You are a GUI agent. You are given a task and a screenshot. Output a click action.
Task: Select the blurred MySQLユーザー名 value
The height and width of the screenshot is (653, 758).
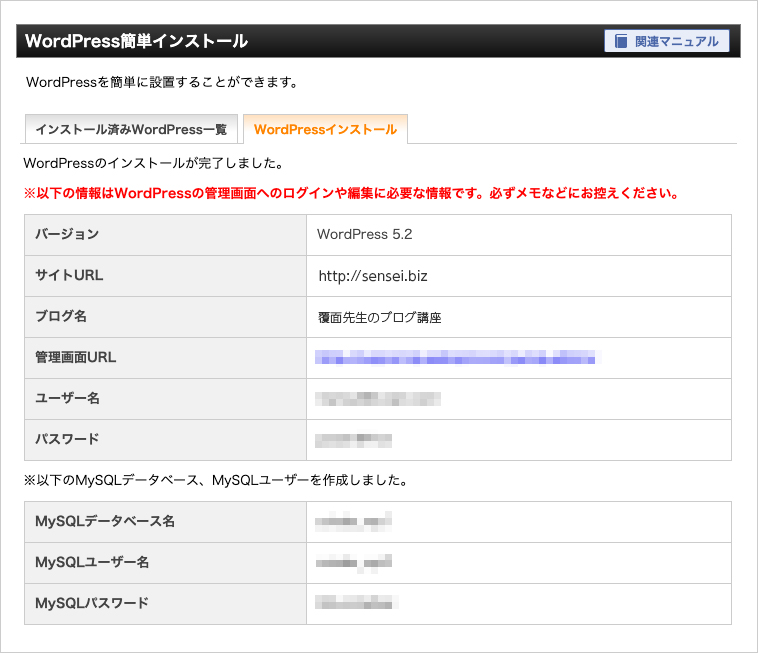(353, 563)
